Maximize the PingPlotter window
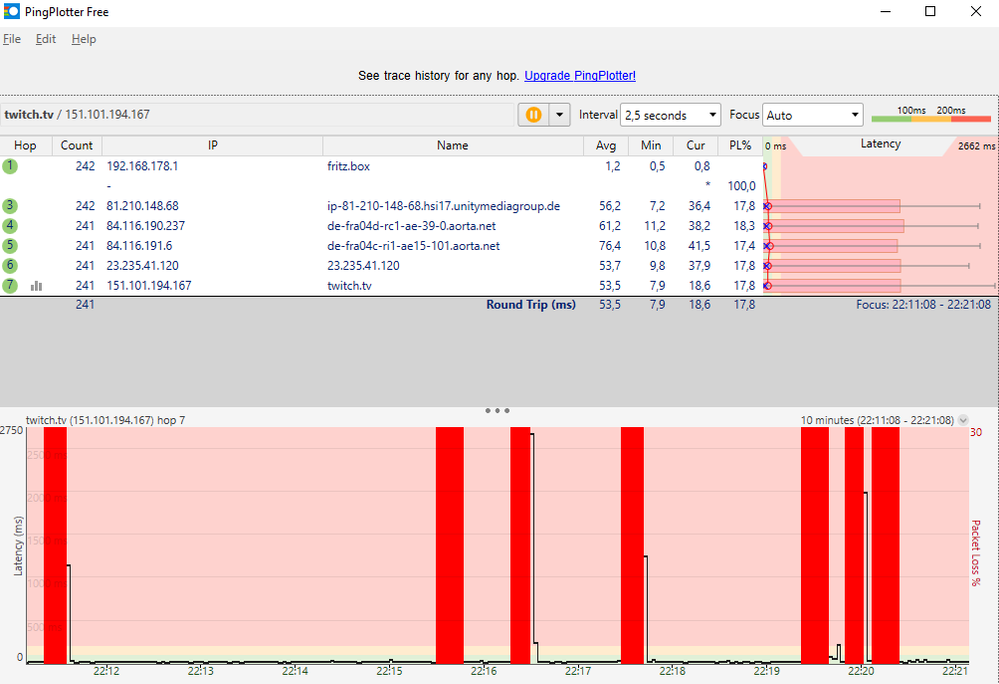Screen dimensions: 999x684 pos(930,11)
